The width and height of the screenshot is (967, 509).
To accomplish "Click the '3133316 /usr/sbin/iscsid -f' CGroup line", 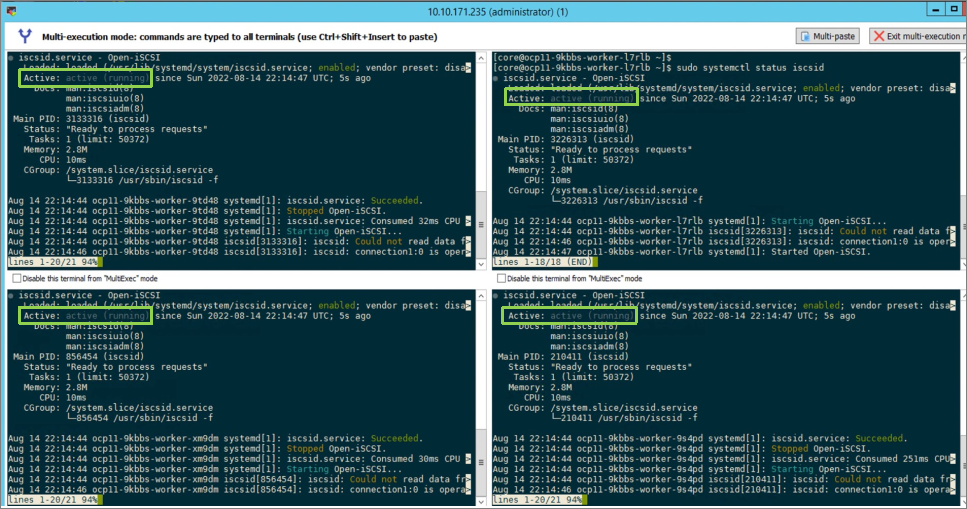I will (142, 180).
